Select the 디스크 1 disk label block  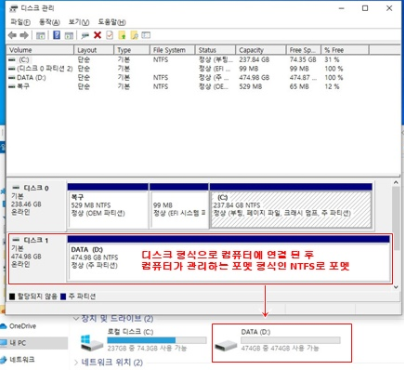tap(37, 258)
